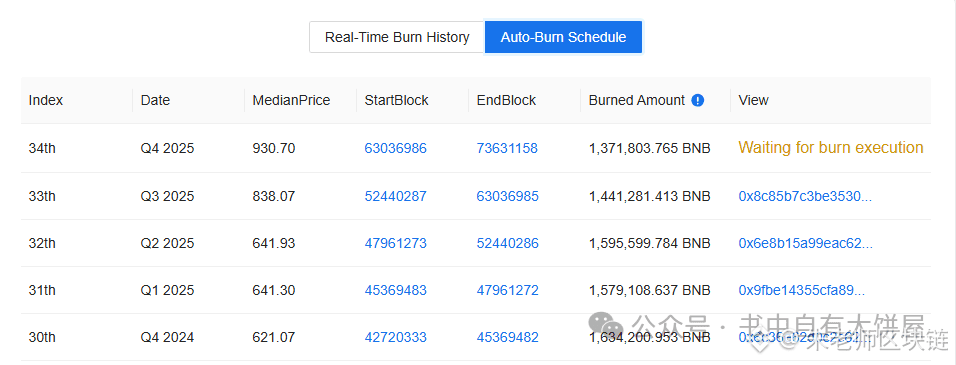Image resolution: width=956 pixels, height=365 pixels.
Task: Open end block 45369482 link
Action: pos(508,337)
